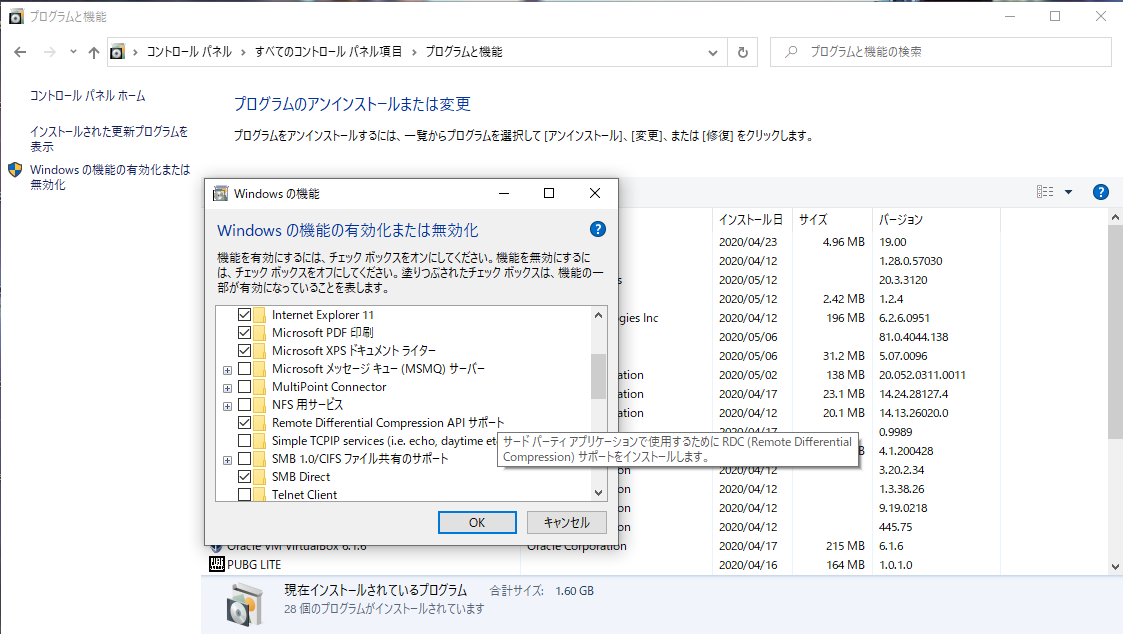Check Microsoft メッセージ キュー (MSMQ) サーバー
Screen dimensions: 1123x634
coord(244,369)
